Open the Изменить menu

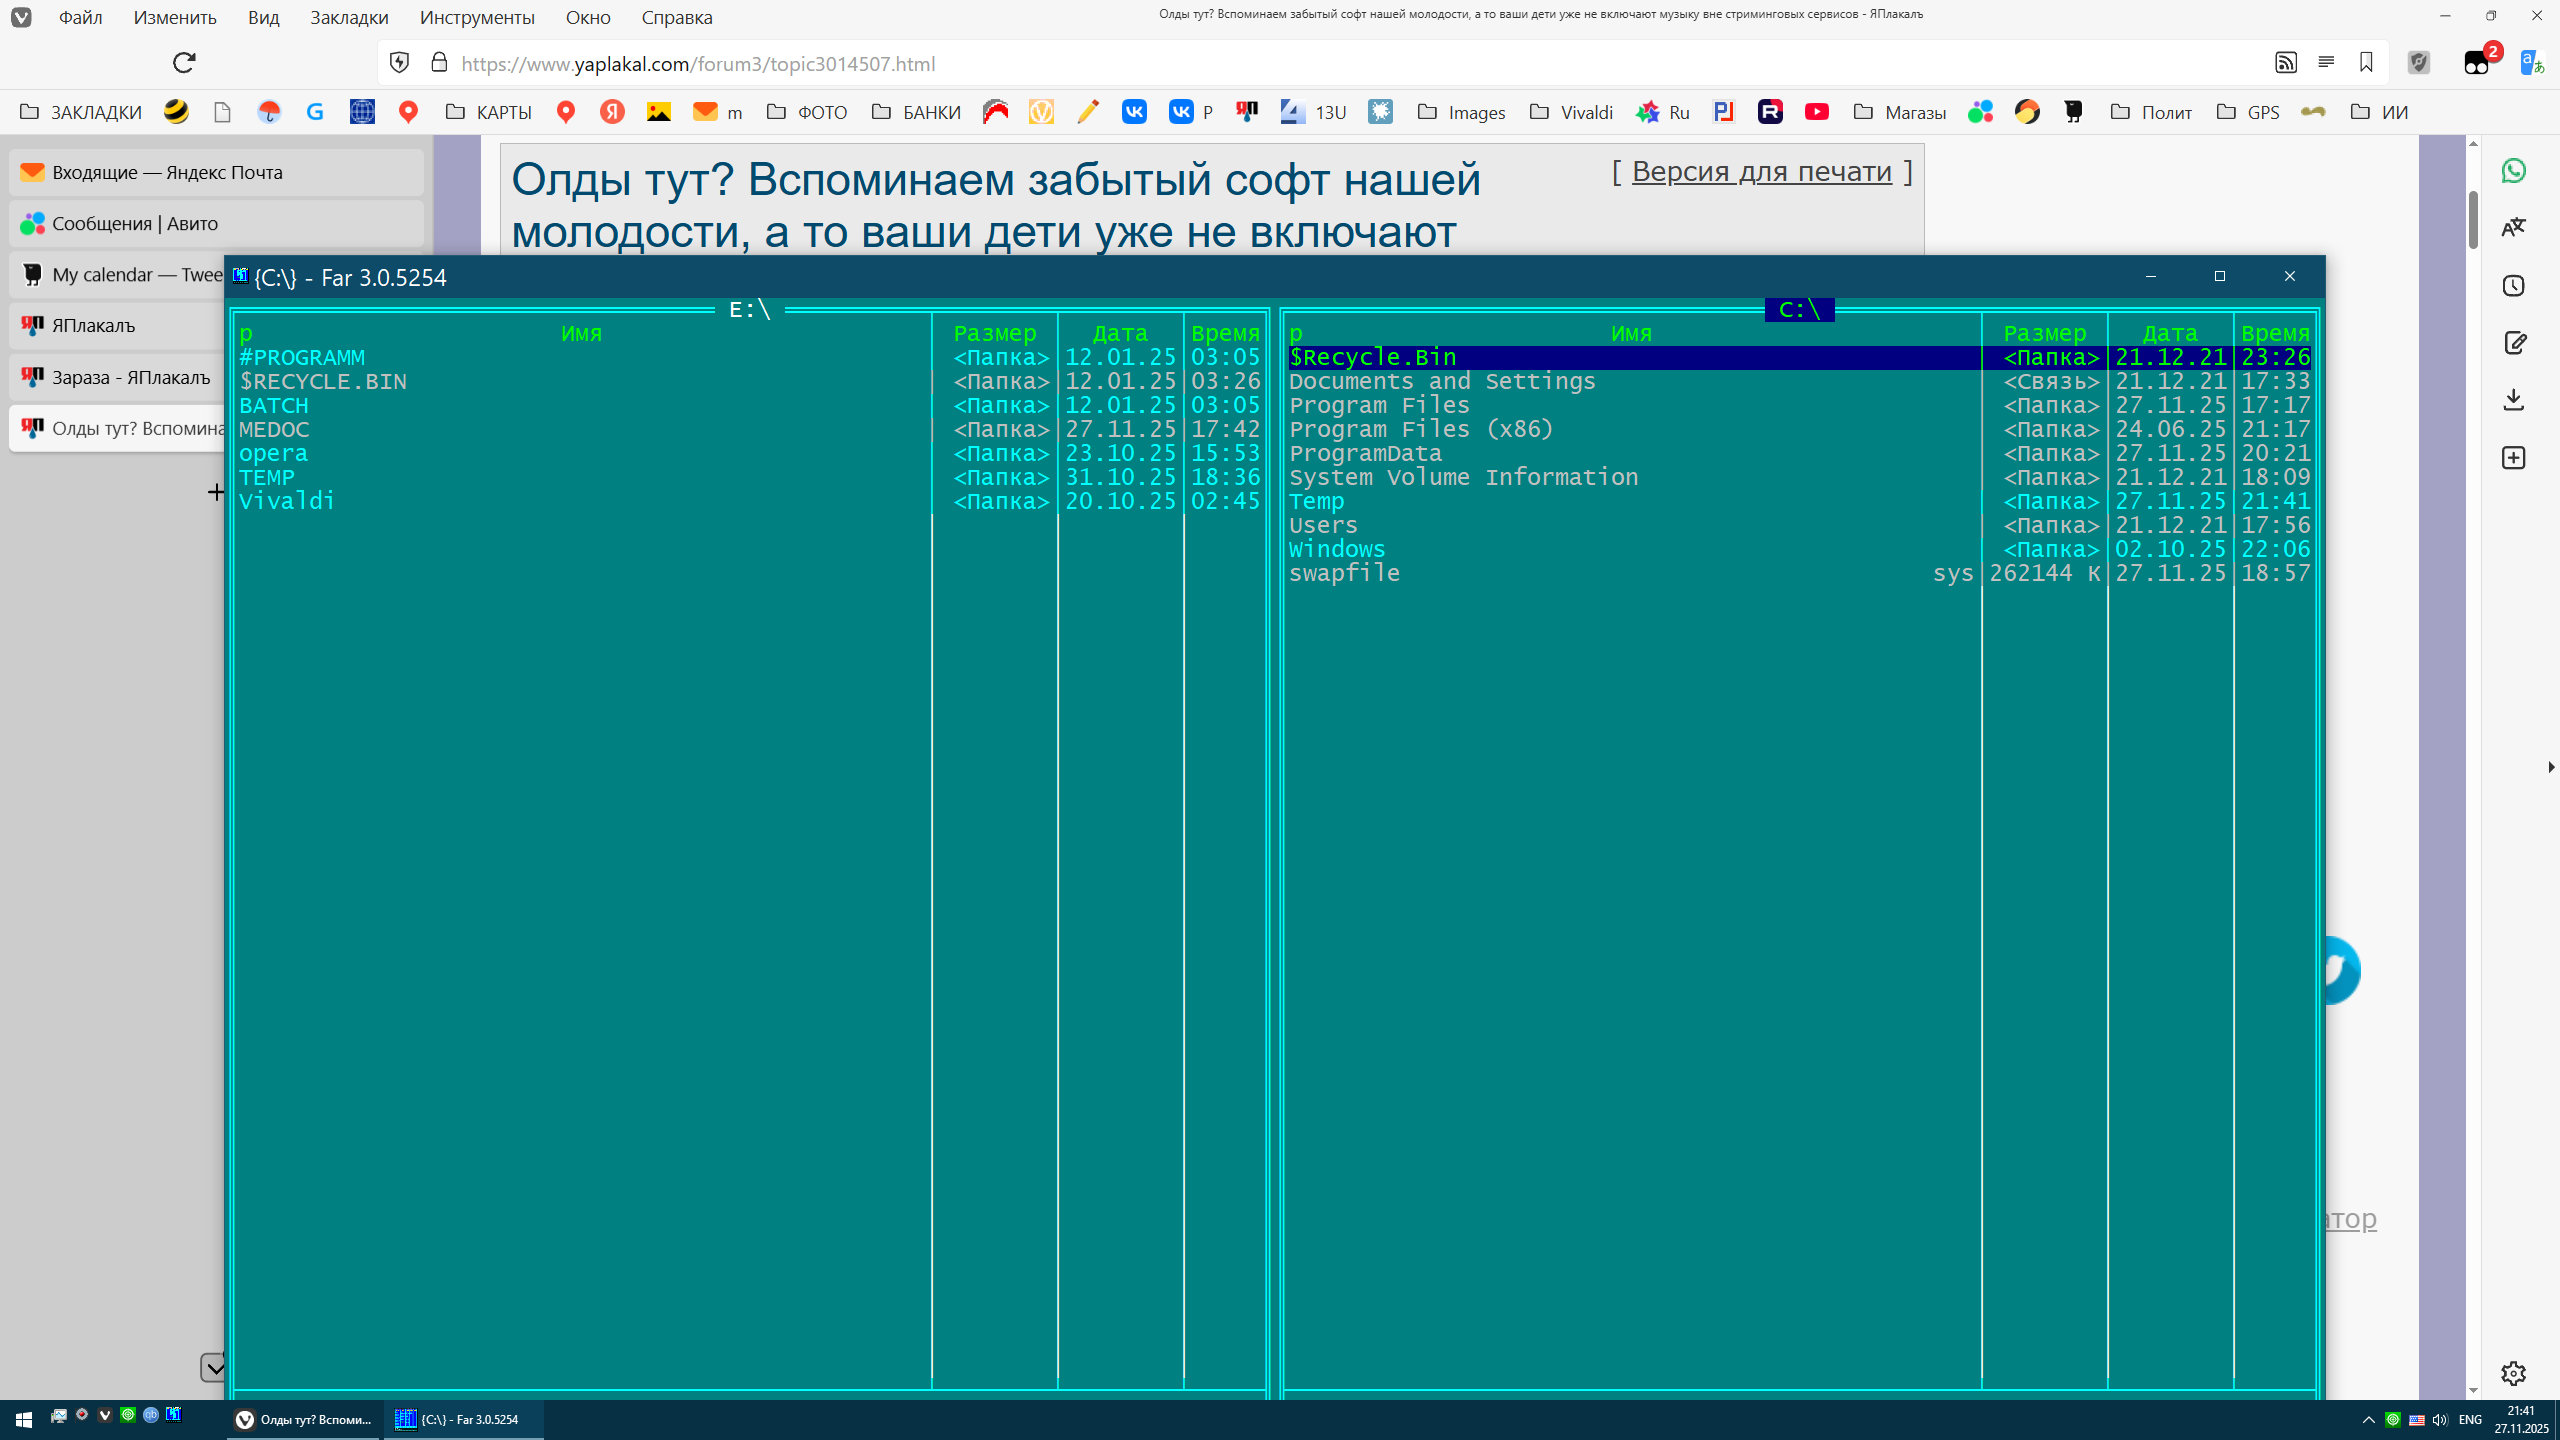point(175,17)
